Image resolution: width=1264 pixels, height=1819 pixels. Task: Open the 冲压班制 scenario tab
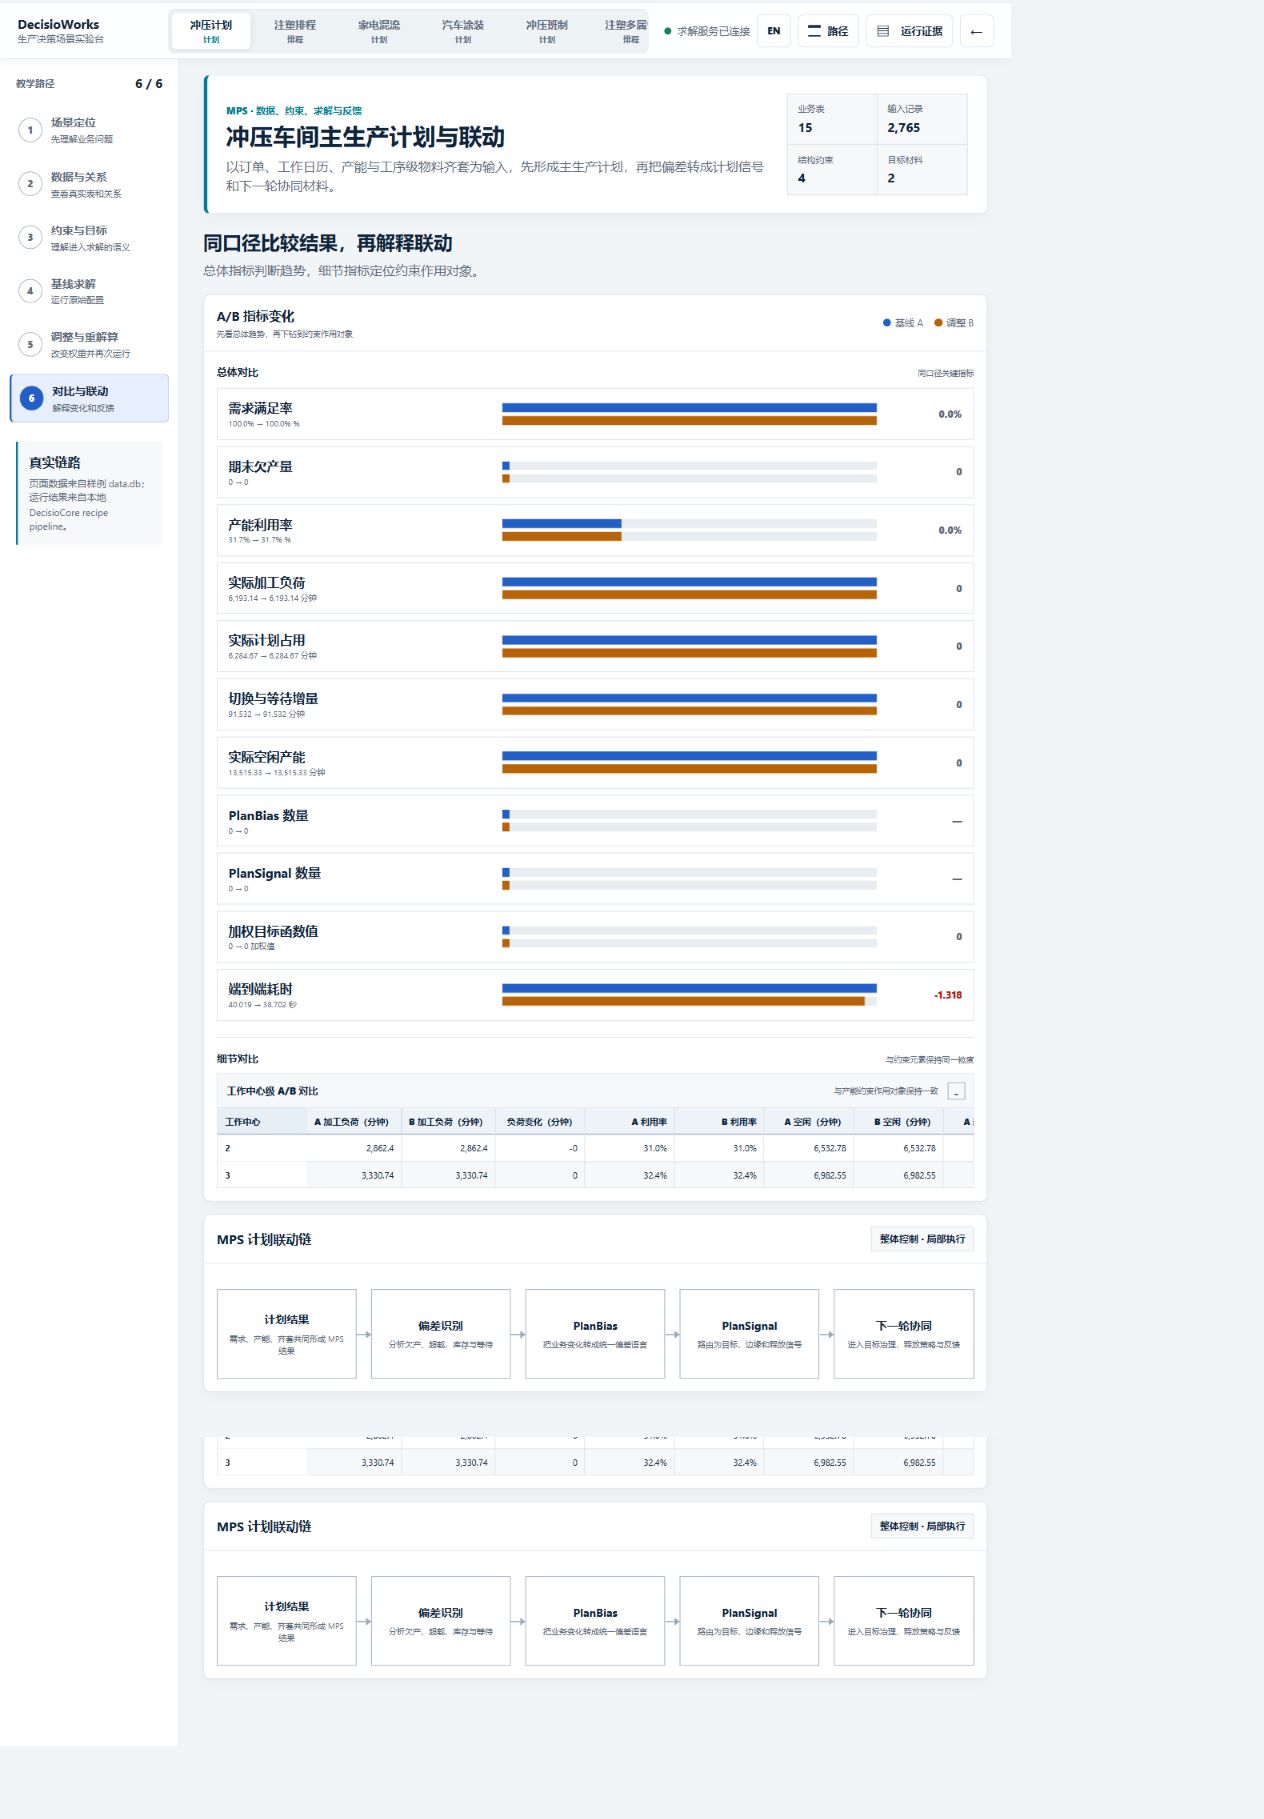click(x=547, y=31)
